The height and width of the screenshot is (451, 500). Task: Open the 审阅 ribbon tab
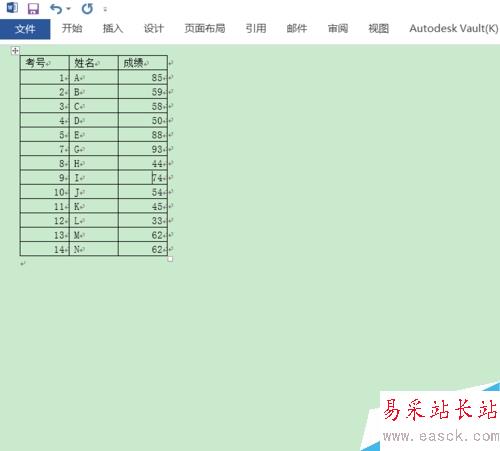(338, 29)
